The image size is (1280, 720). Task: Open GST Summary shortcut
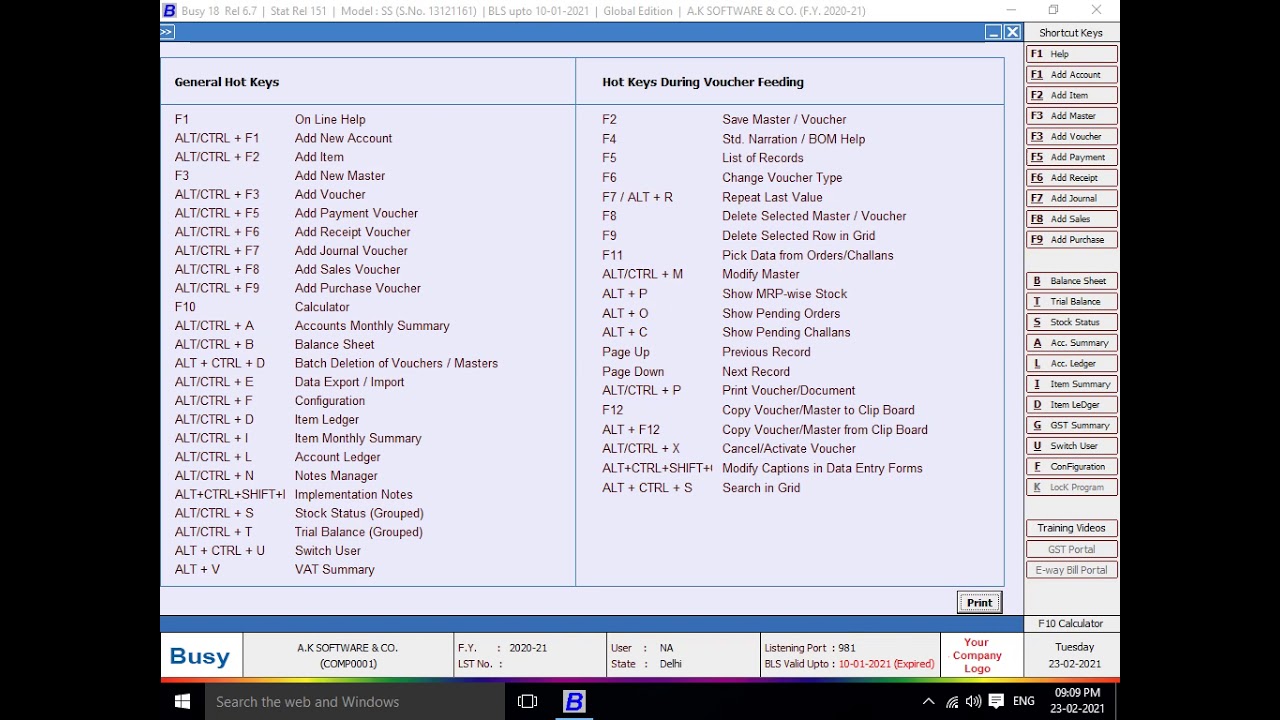coord(1071,425)
